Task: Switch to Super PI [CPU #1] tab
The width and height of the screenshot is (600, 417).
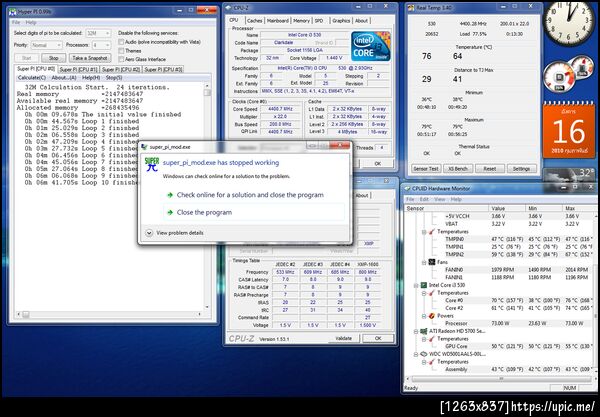Action: 78,69
